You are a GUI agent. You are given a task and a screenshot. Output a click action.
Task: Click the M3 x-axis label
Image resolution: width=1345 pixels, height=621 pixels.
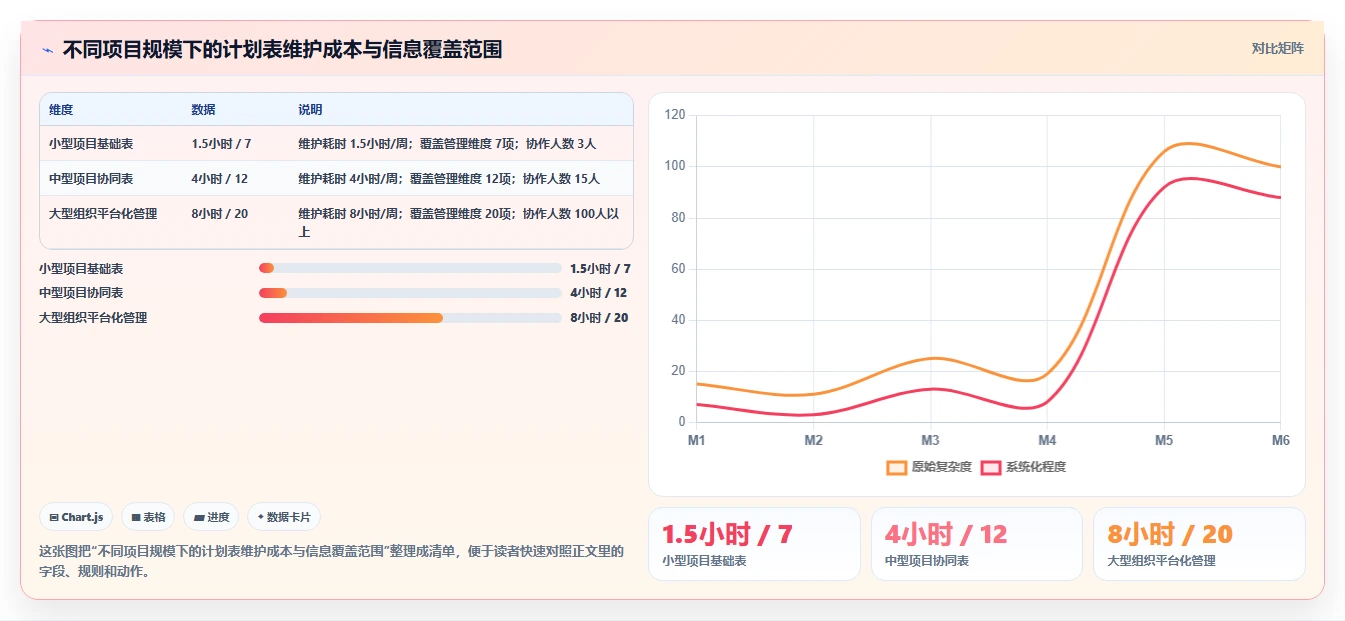930,440
